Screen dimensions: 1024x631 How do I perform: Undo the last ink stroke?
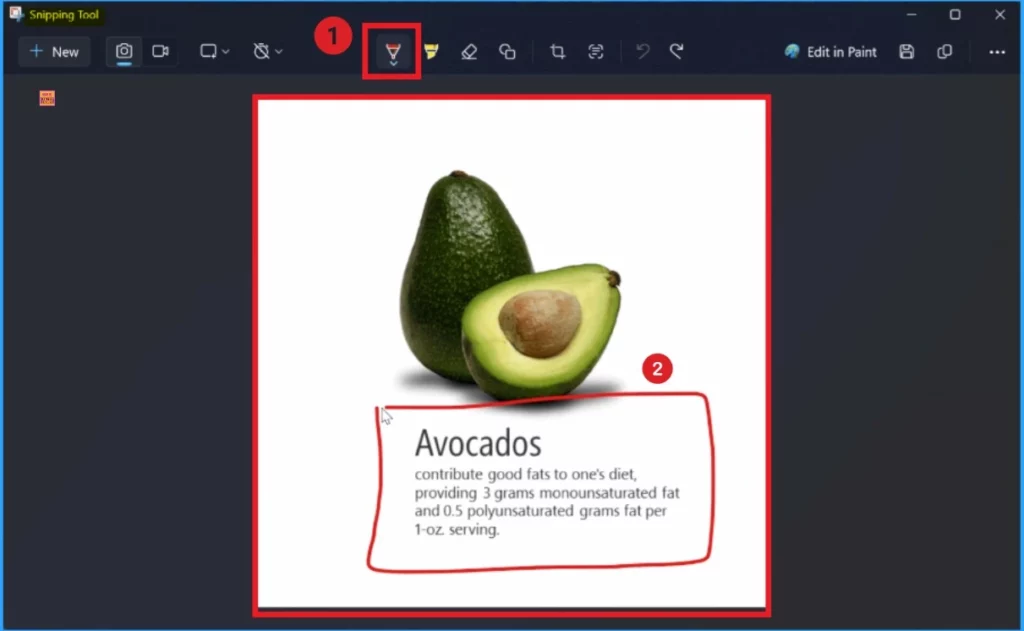(643, 52)
